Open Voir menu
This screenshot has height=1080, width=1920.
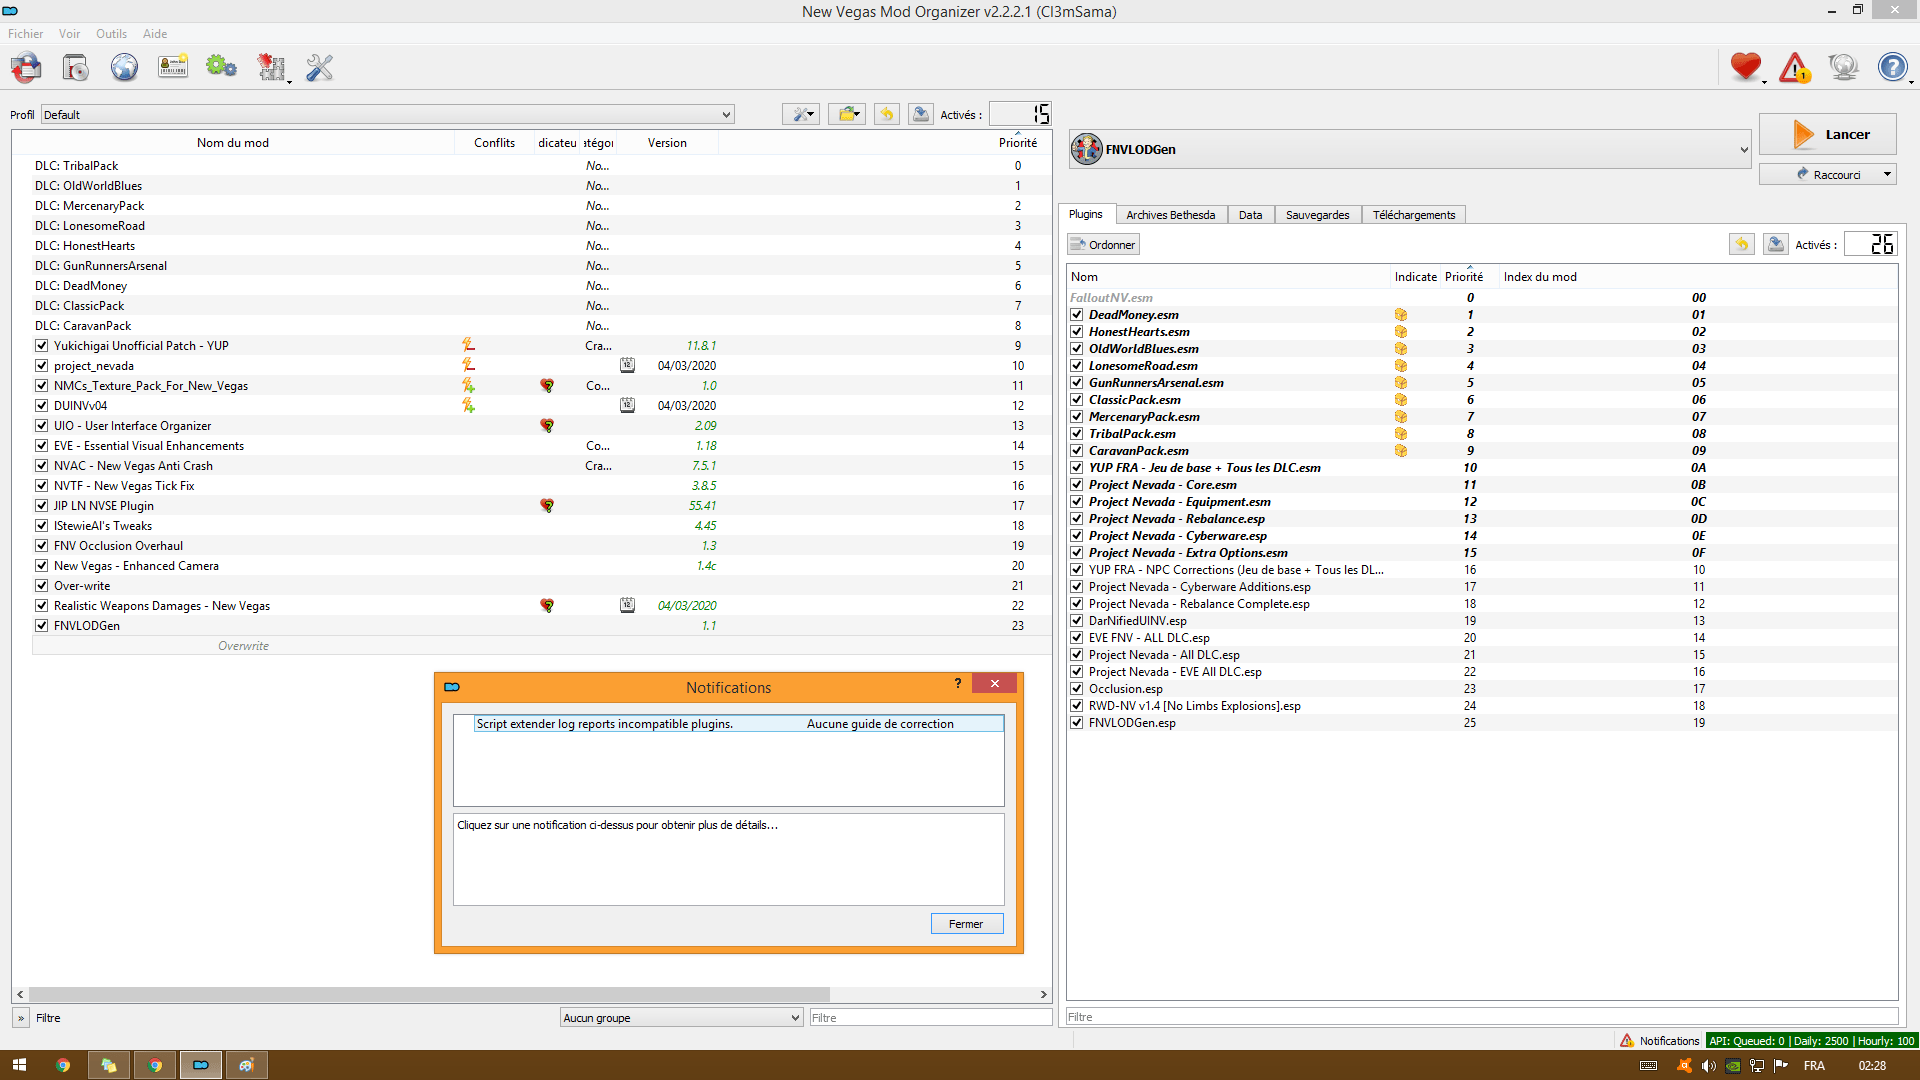69,33
